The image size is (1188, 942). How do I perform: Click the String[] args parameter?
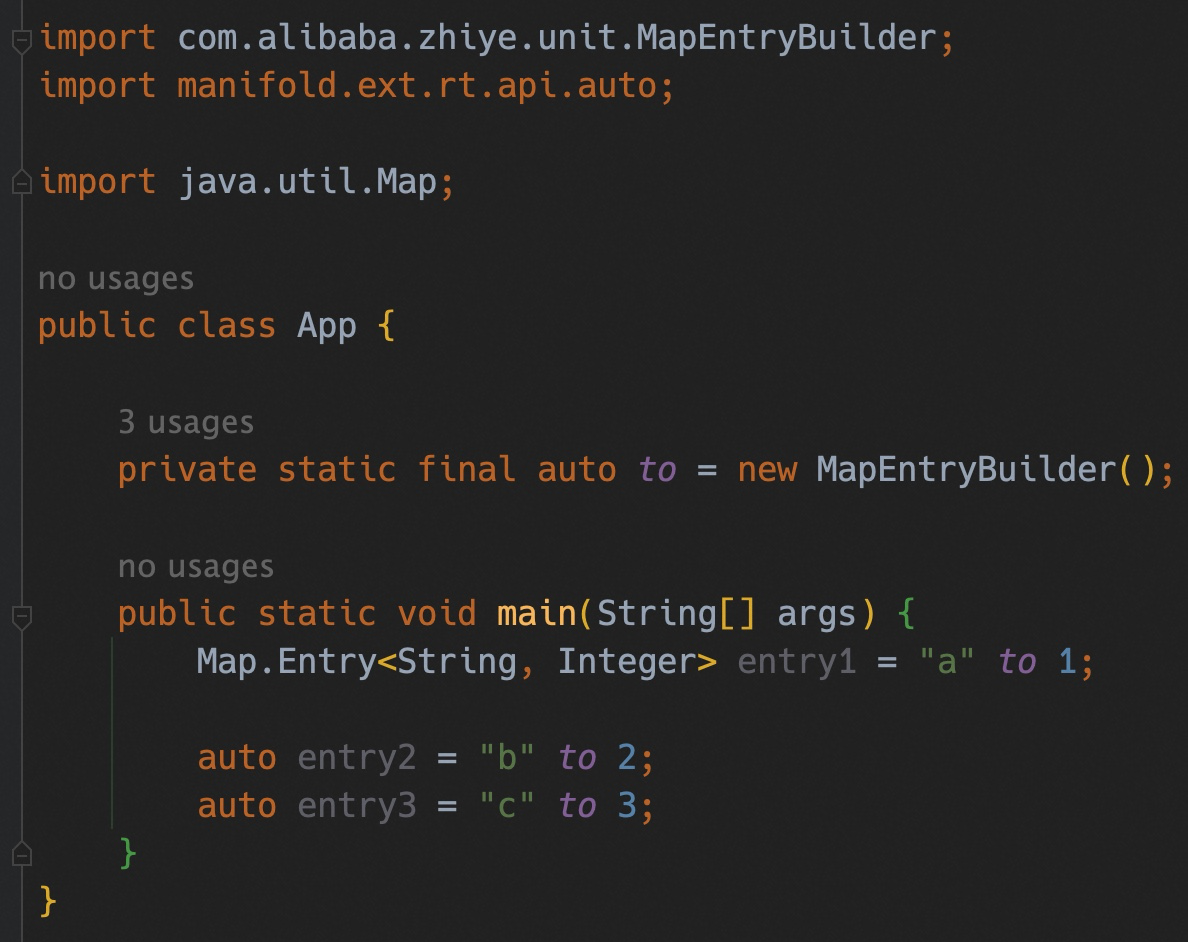point(730,613)
